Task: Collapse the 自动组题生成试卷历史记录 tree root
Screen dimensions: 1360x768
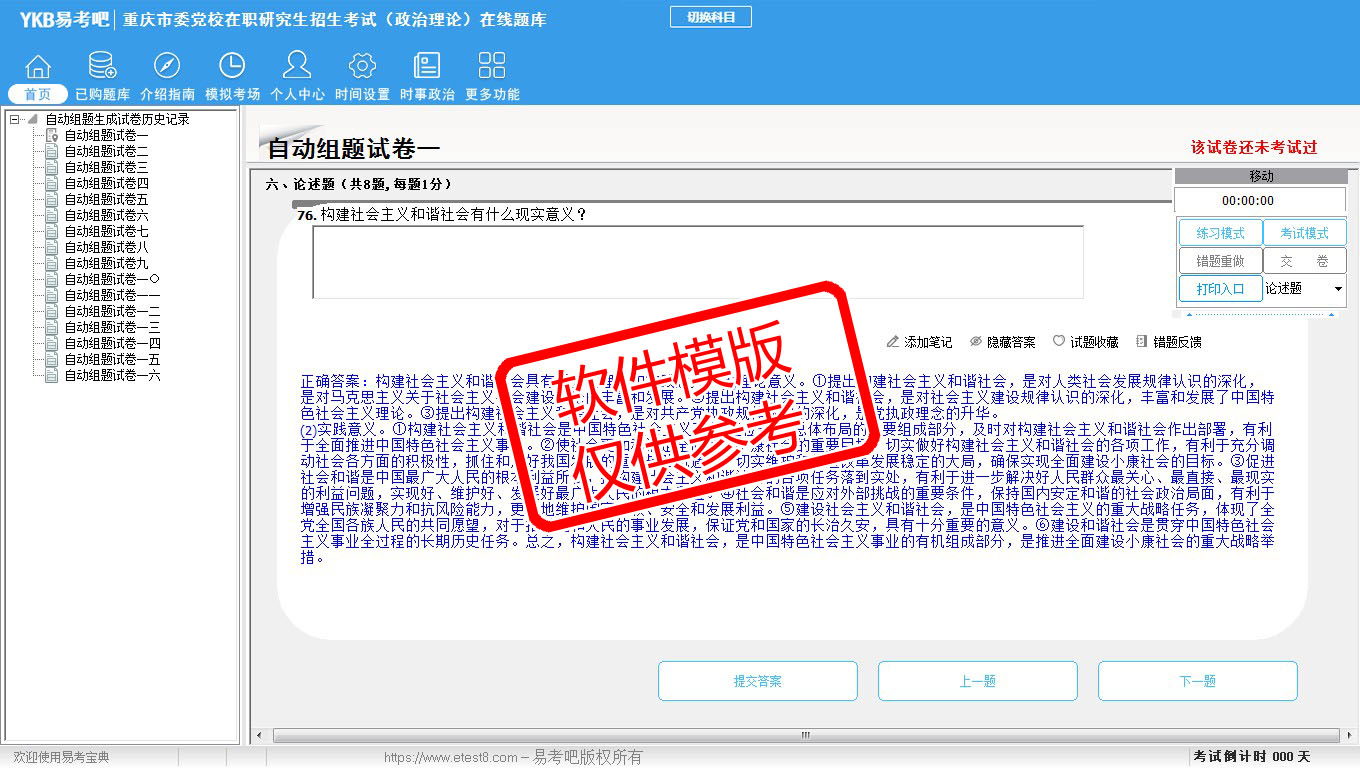Action: [15, 119]
